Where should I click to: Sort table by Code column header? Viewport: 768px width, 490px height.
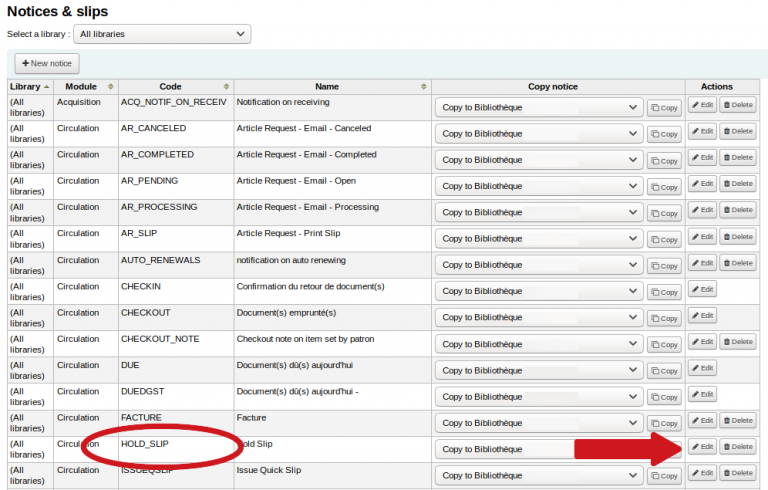coord(175,87)
